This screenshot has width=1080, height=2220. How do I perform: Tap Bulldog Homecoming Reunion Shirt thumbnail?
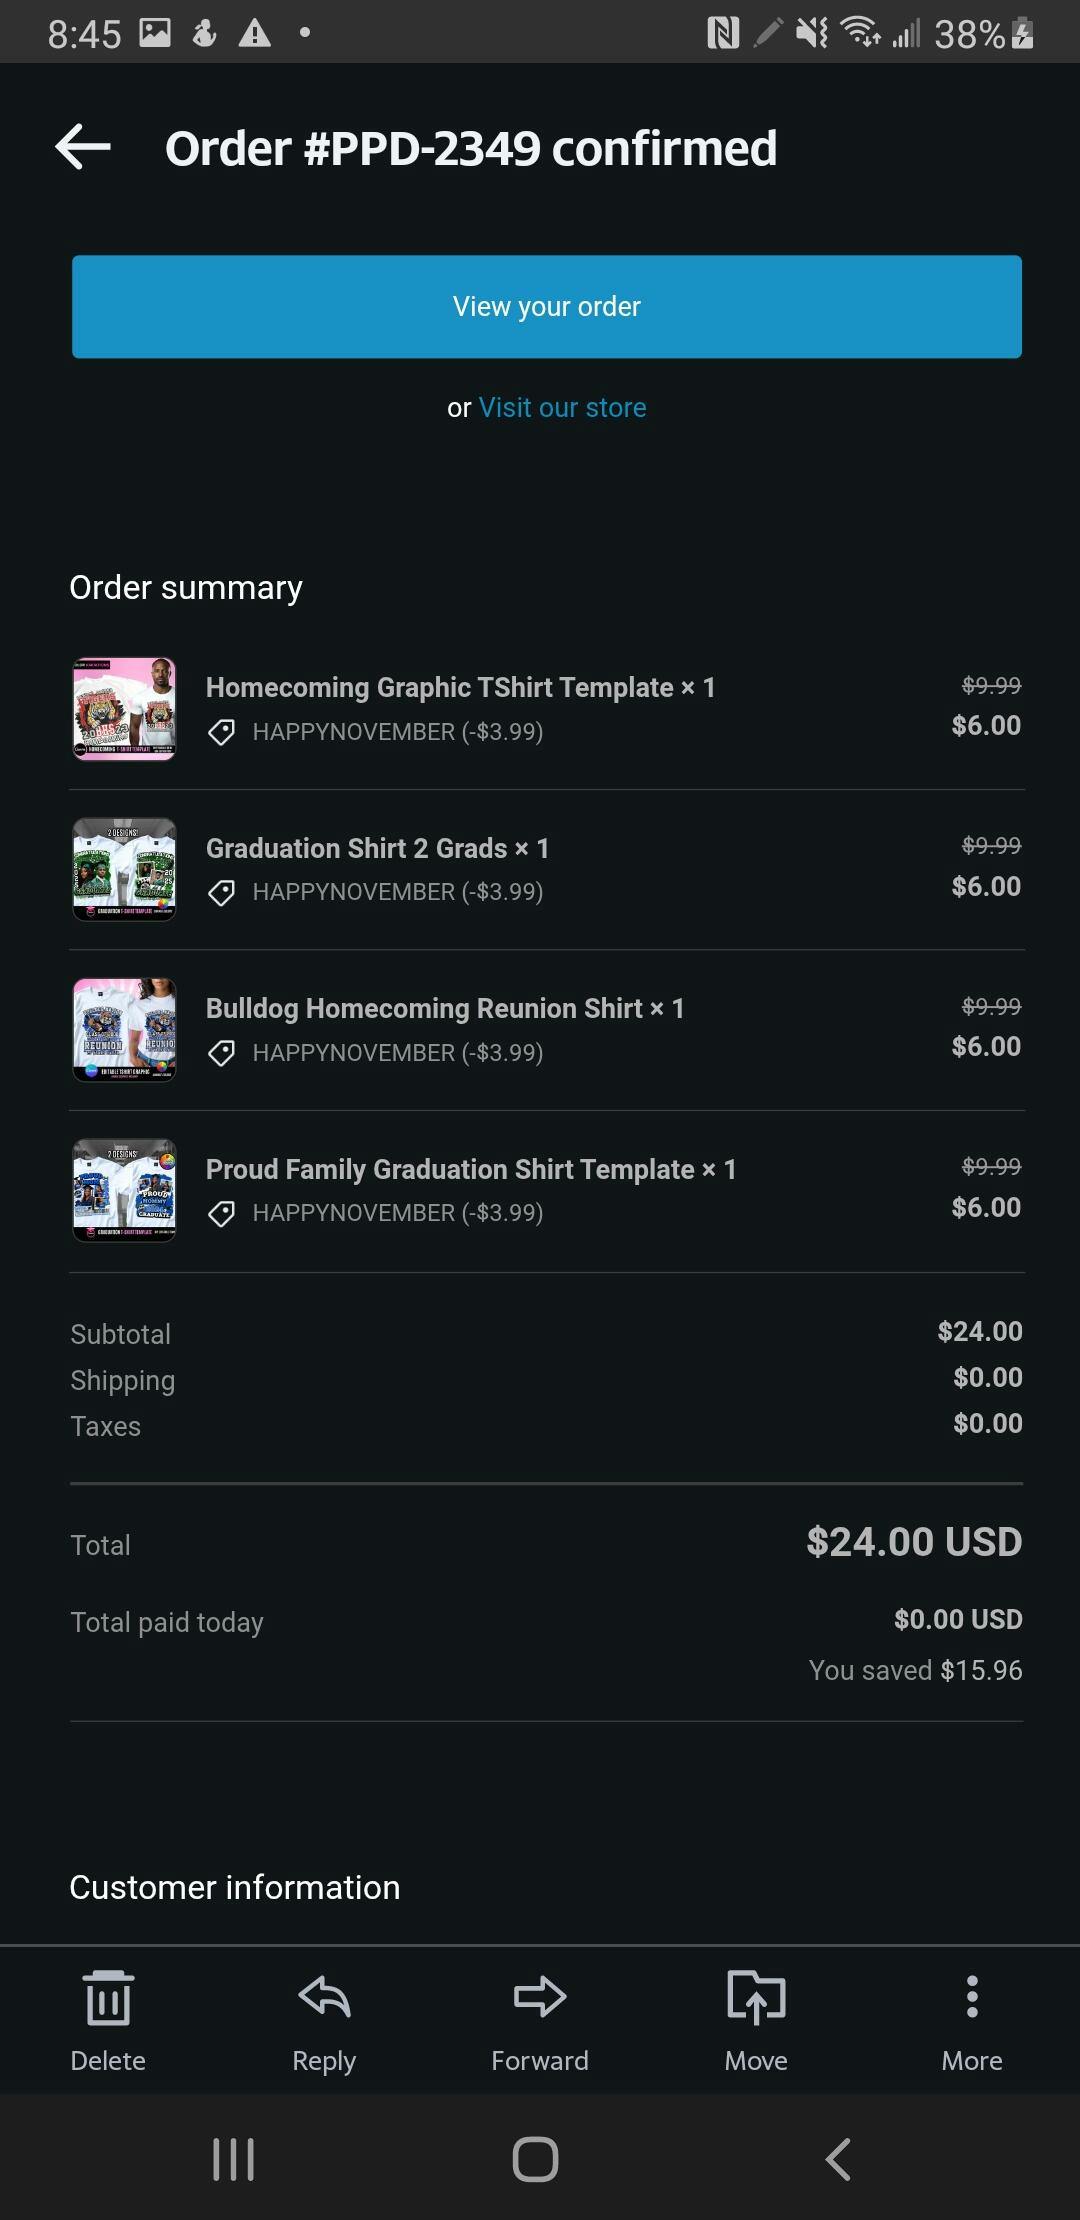(125, 1030)
